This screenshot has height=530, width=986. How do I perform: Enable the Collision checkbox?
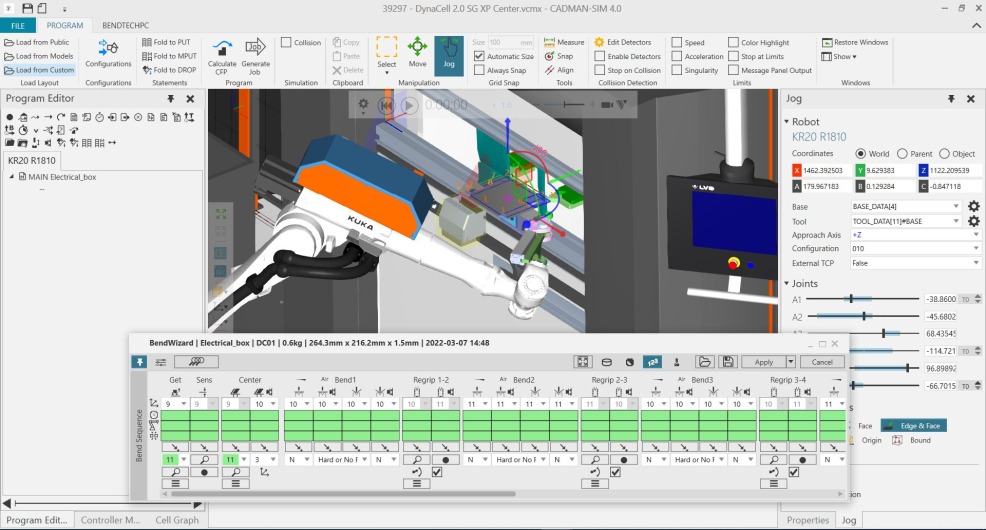(286, 42)
